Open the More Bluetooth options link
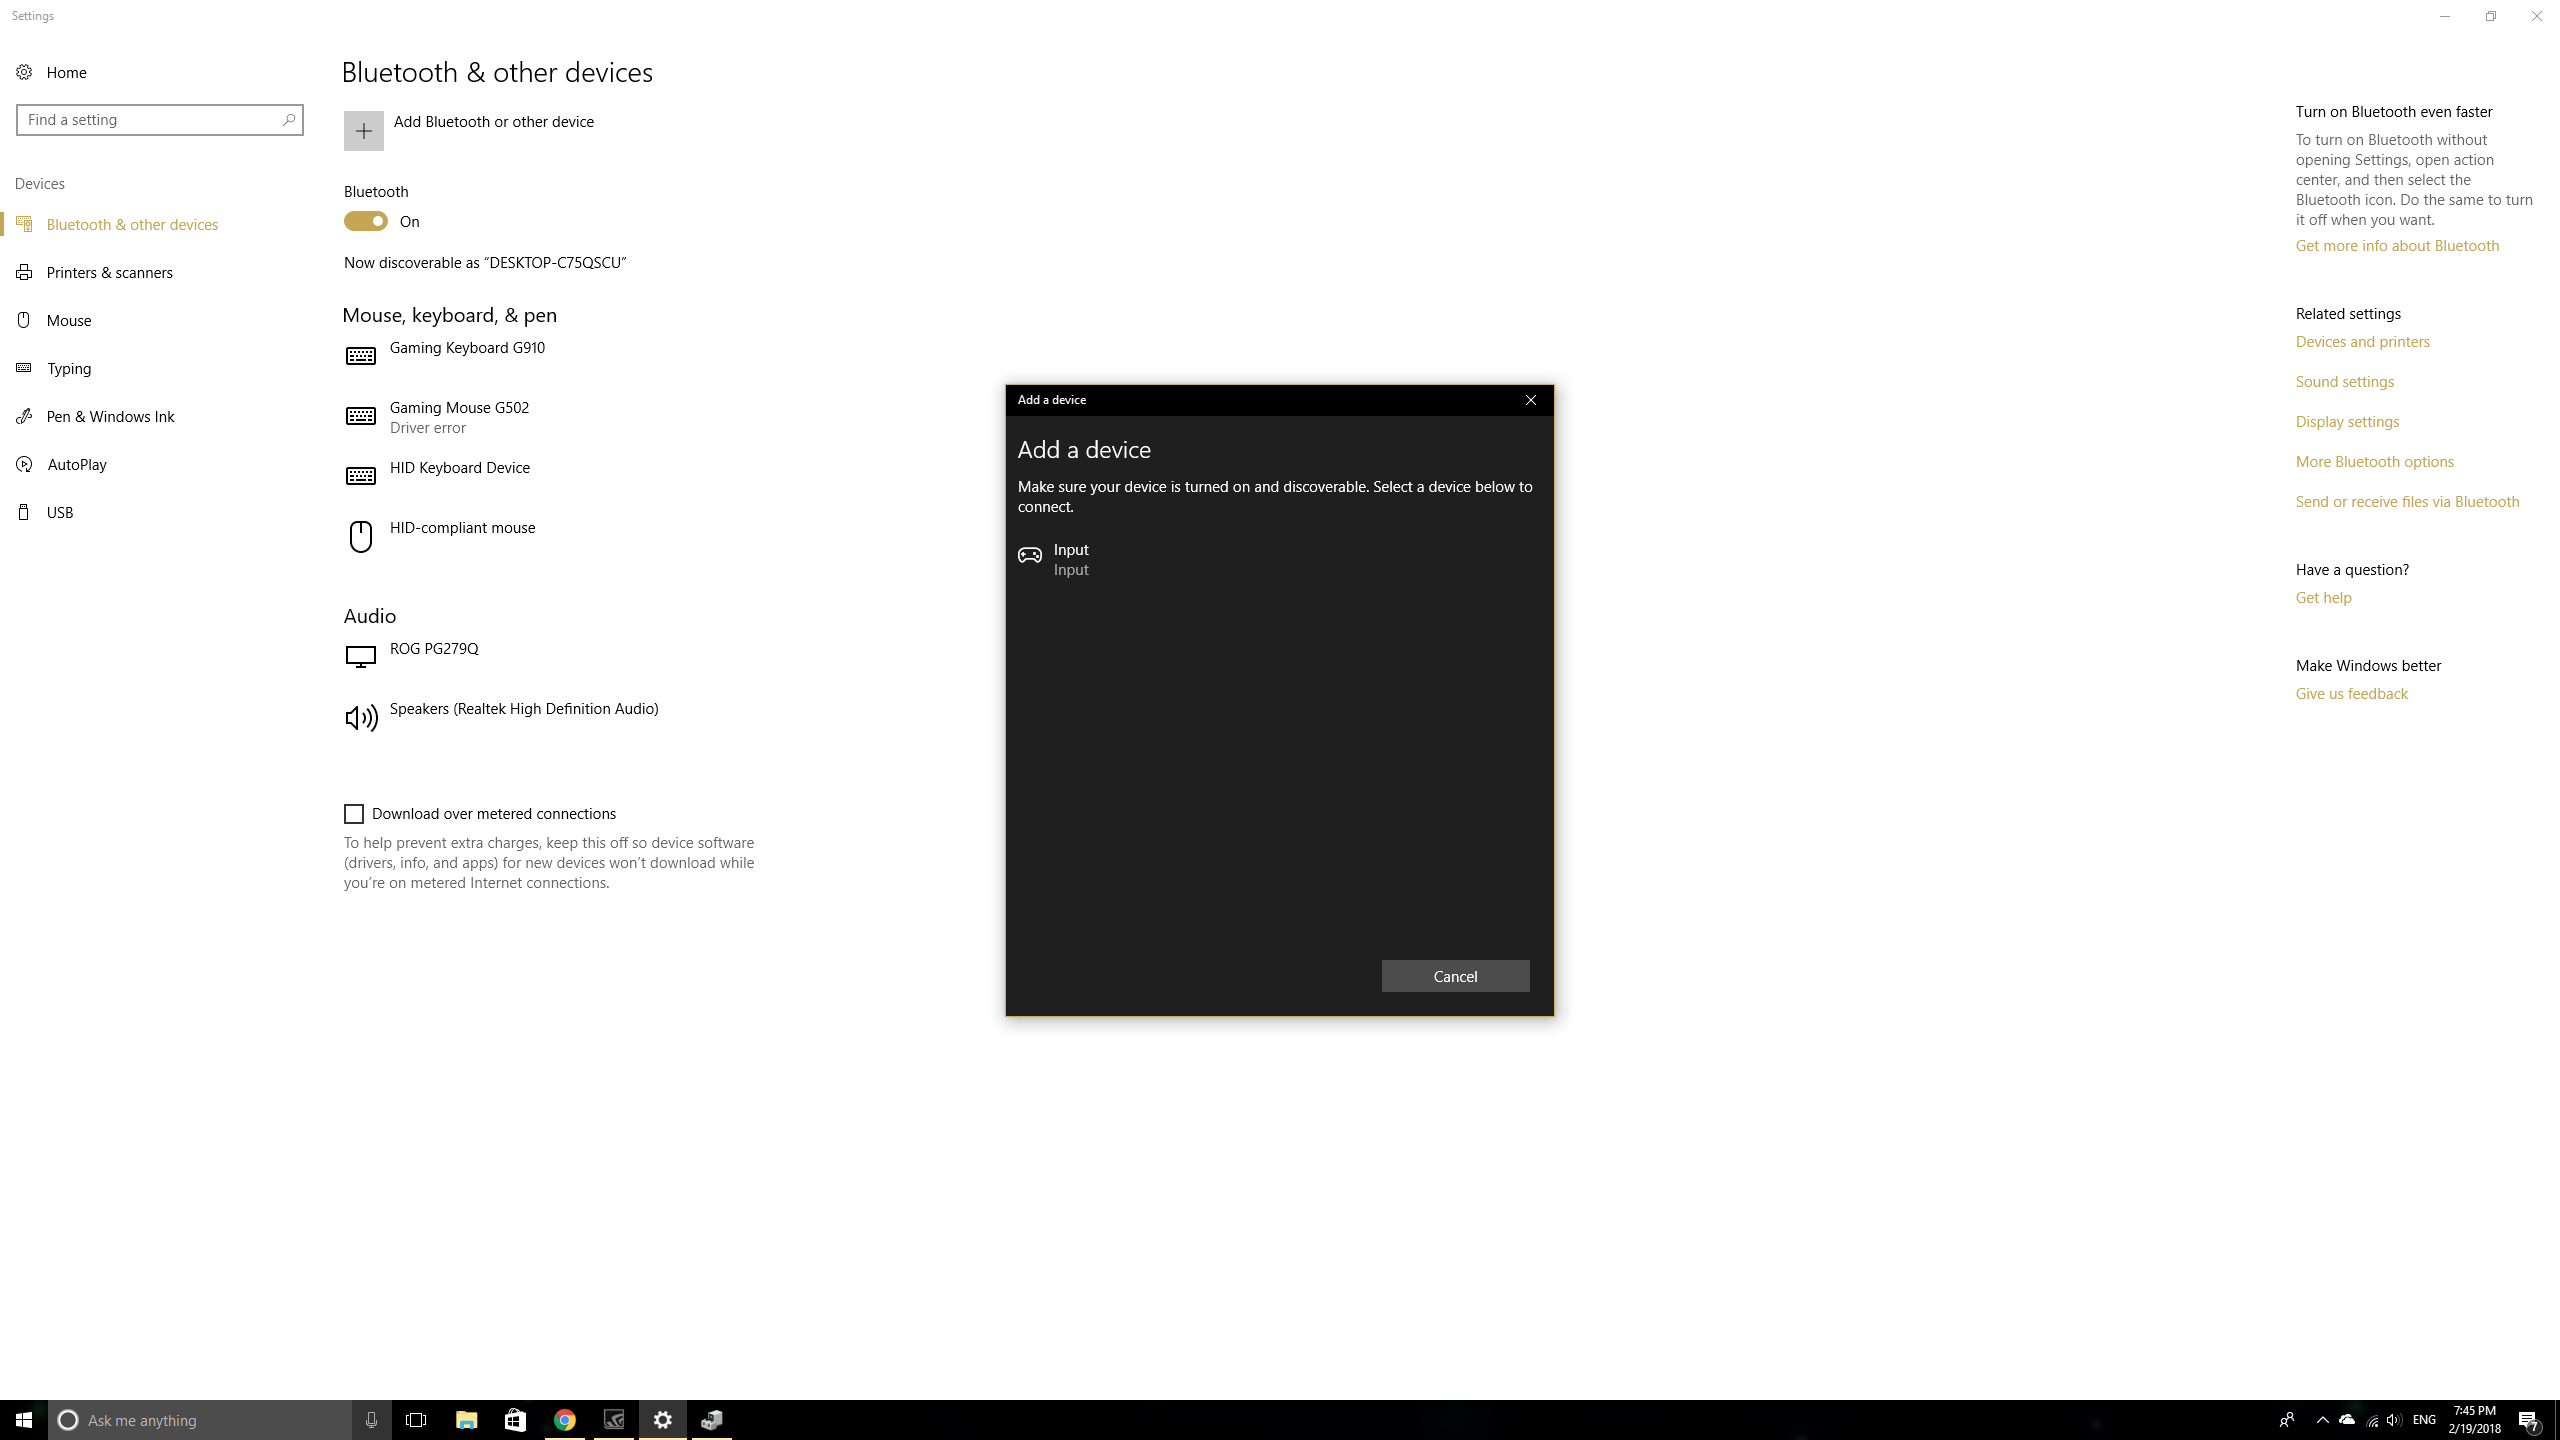Image resolution: width=2560 pixels, height=1440 pixels. [2374, 461]
